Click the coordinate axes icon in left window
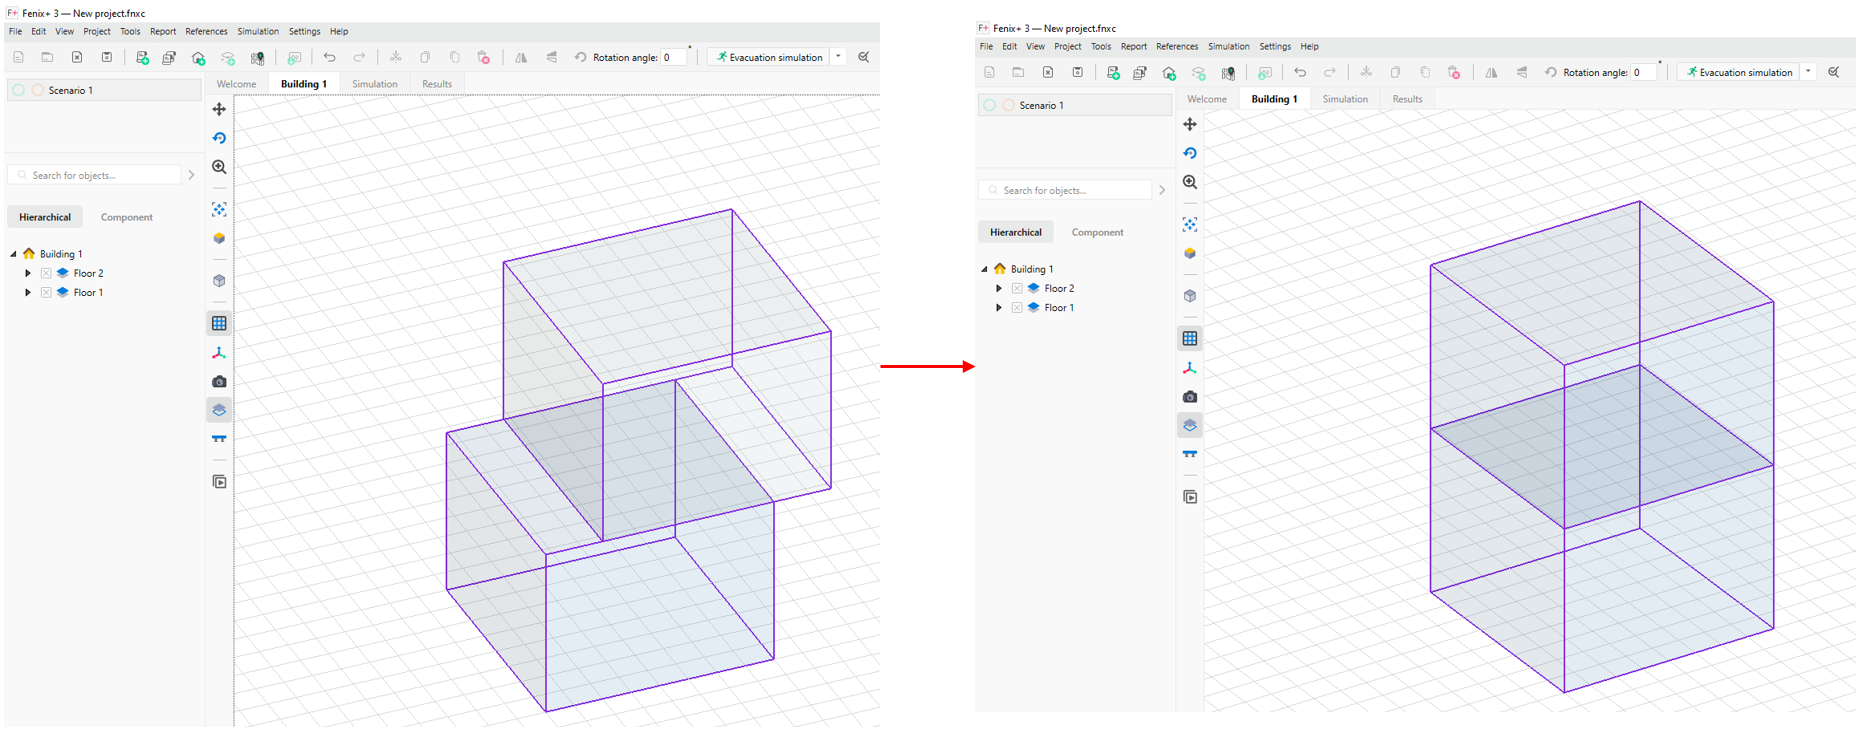The image size is (1868, 737). point(219,353)
